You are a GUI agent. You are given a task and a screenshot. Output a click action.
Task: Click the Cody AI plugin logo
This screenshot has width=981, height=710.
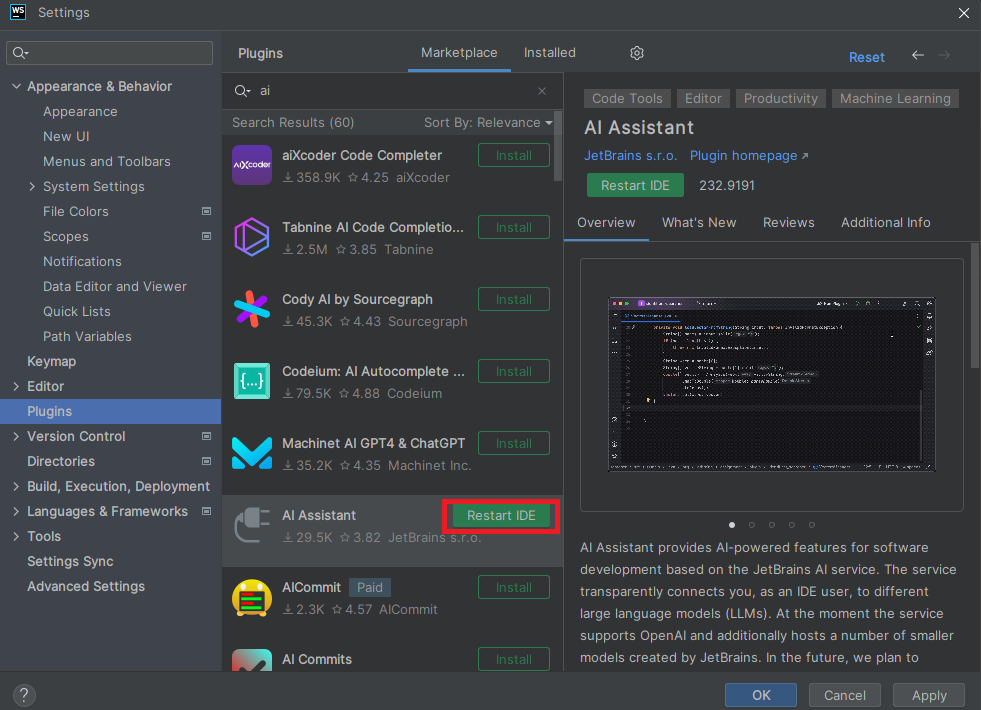click(x=252, y=309)
